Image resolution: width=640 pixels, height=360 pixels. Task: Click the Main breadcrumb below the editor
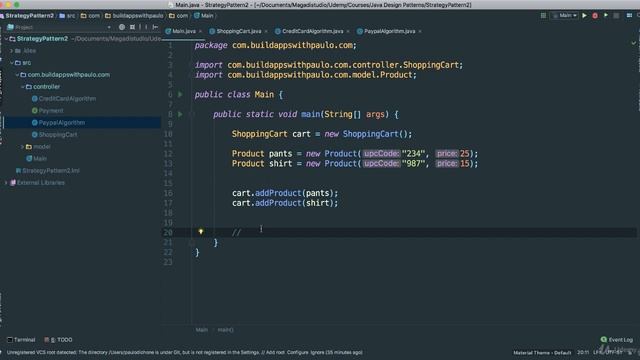201,330
